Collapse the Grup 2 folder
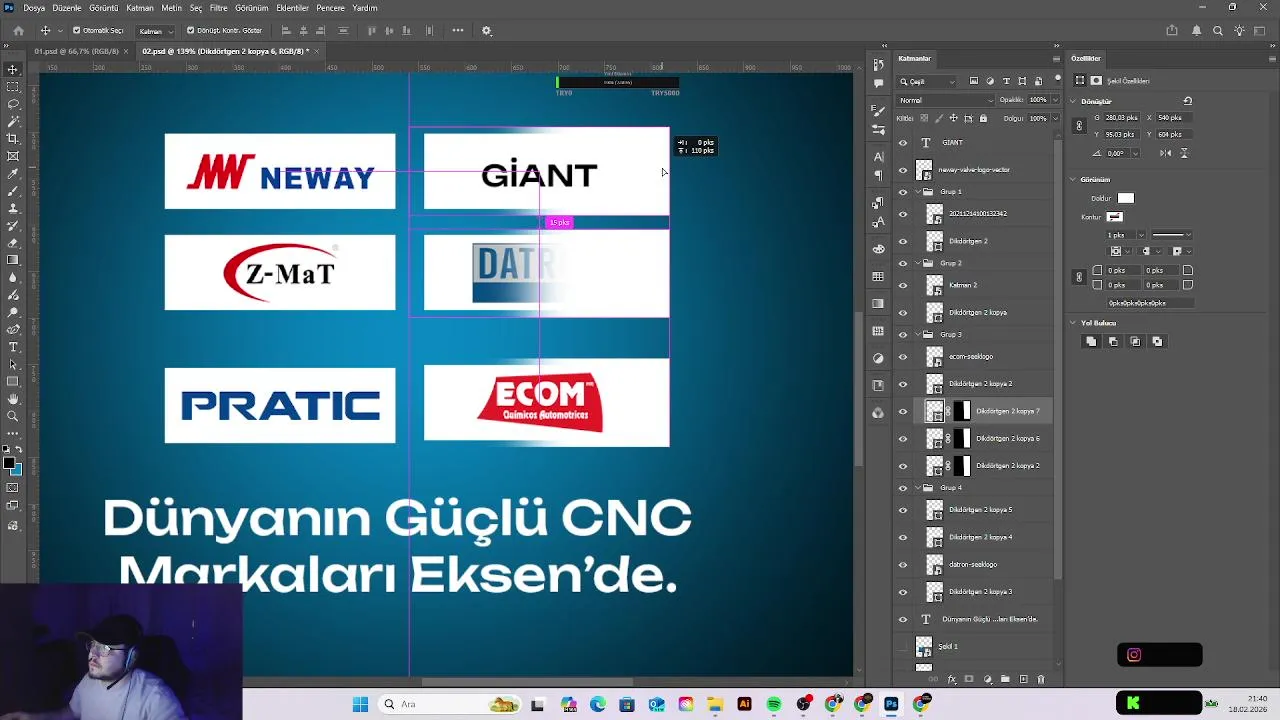 pyautogui.click(x=917, y=264)
